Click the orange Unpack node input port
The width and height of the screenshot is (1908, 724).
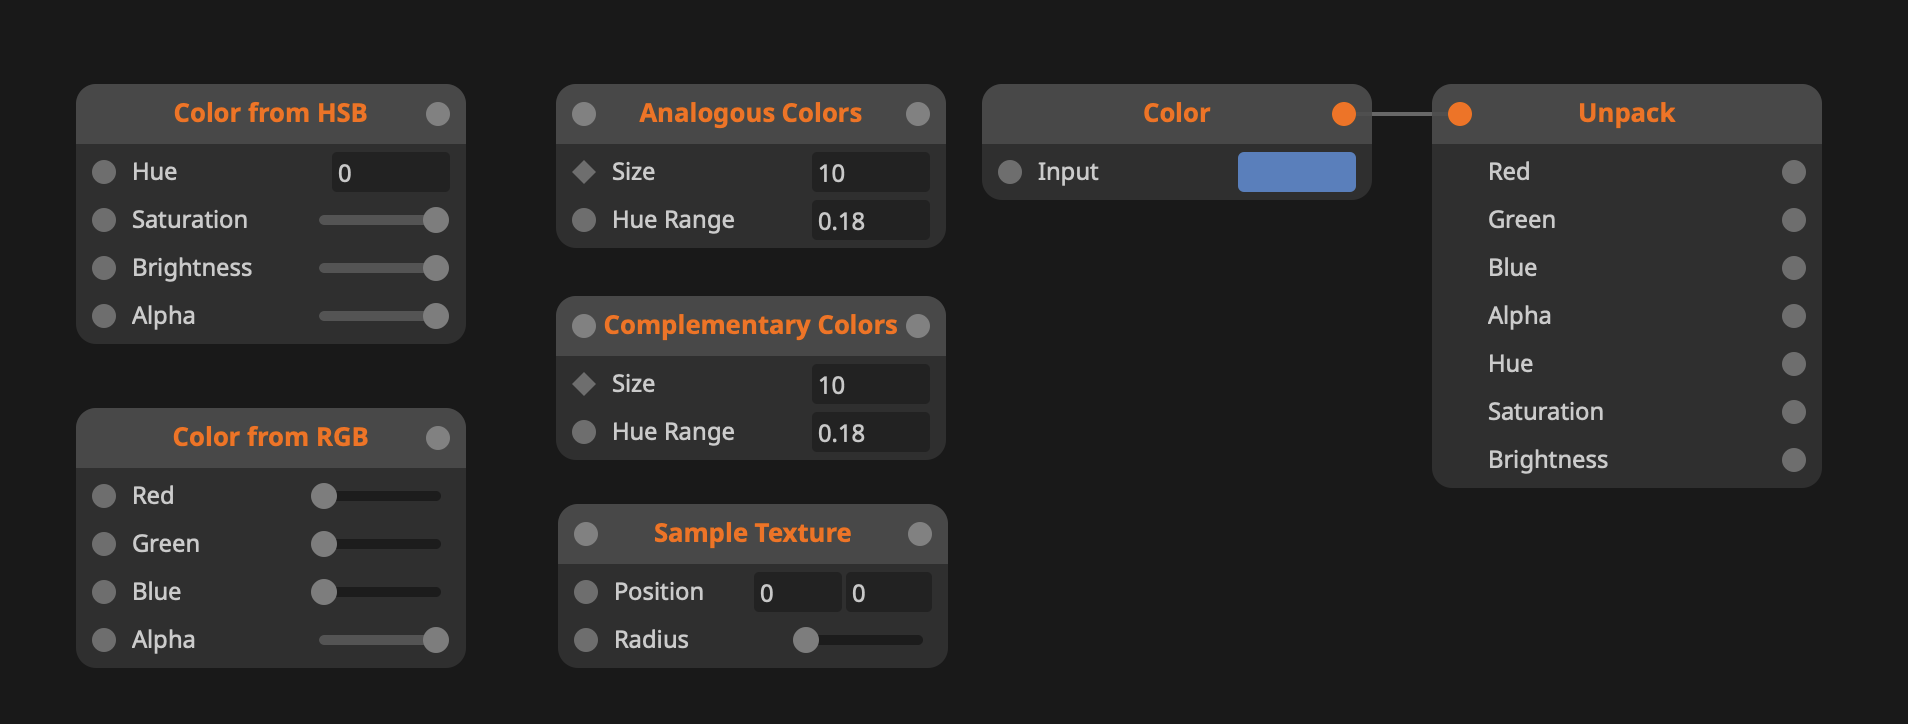pyautogui.click(x=1460, y=114)
